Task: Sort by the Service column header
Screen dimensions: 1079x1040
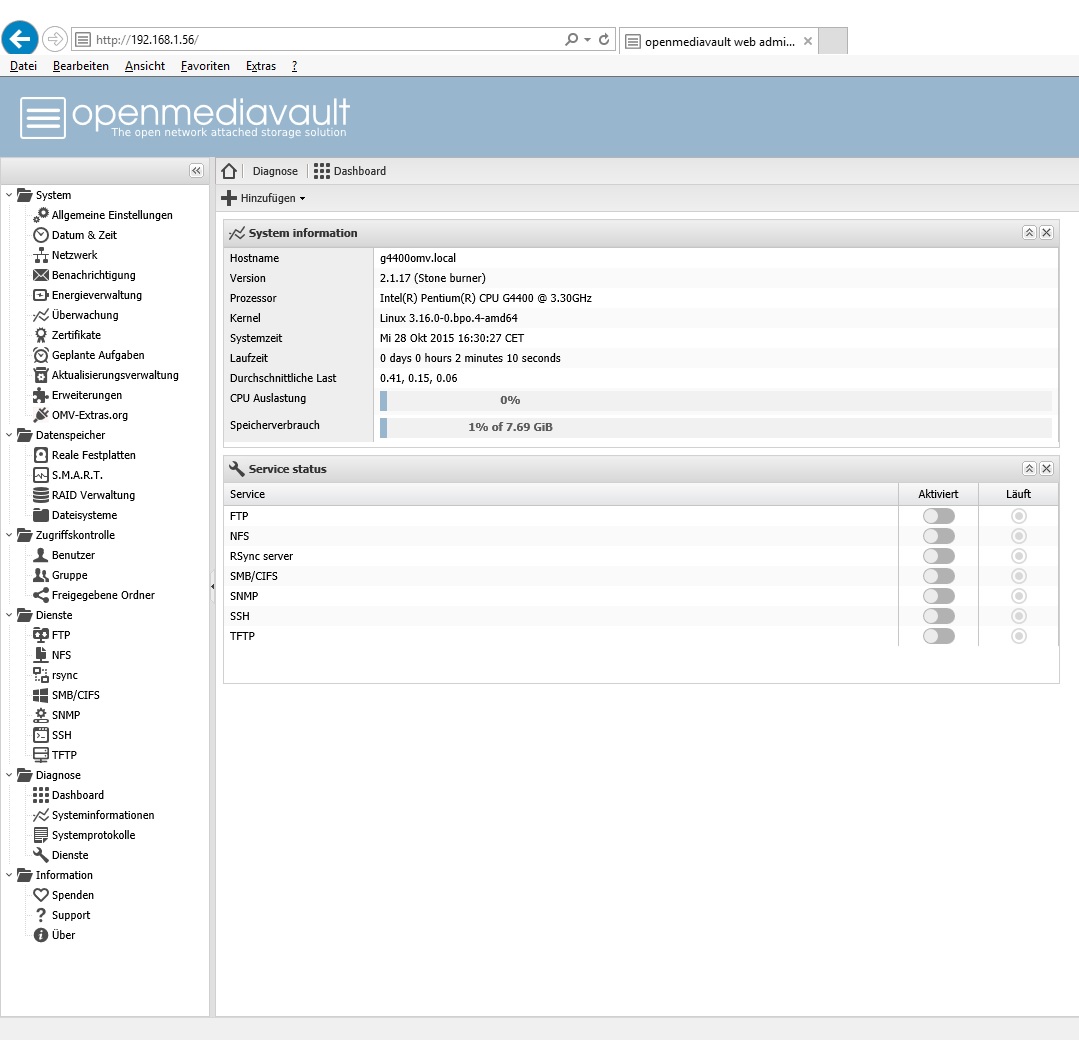Action: [x=561, y=494]
